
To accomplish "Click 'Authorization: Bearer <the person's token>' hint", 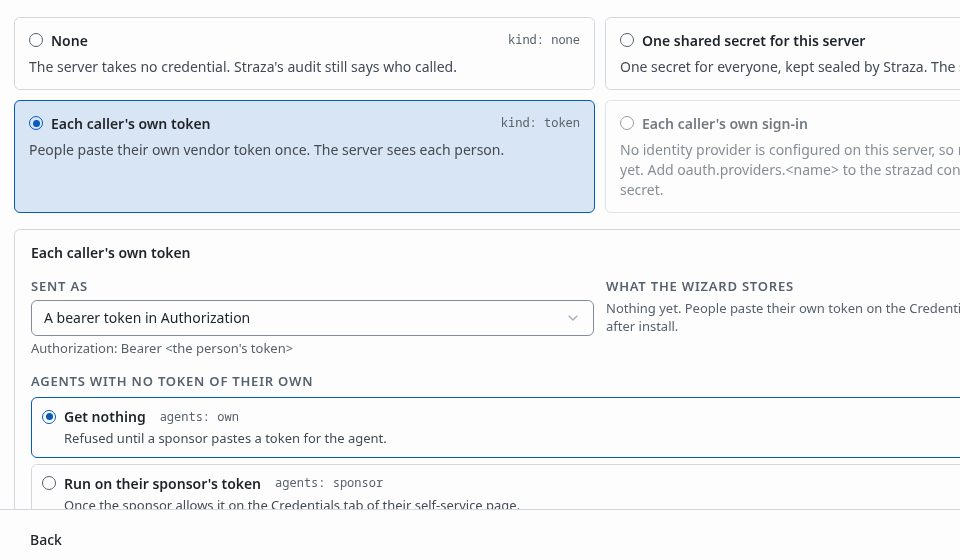I will pyautogui.click(x=162, y=348).
